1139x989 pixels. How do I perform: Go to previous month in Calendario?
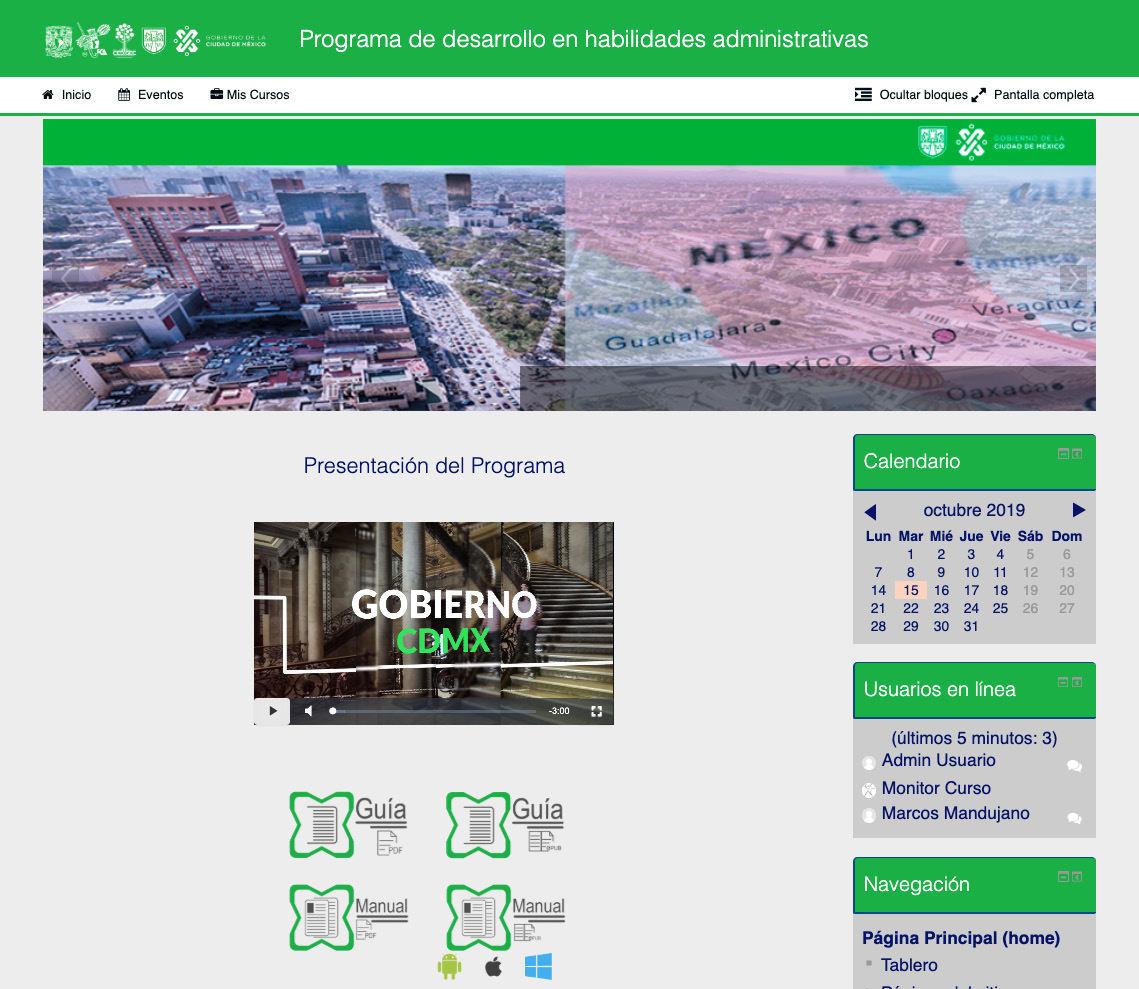click(x=870, y=511)
